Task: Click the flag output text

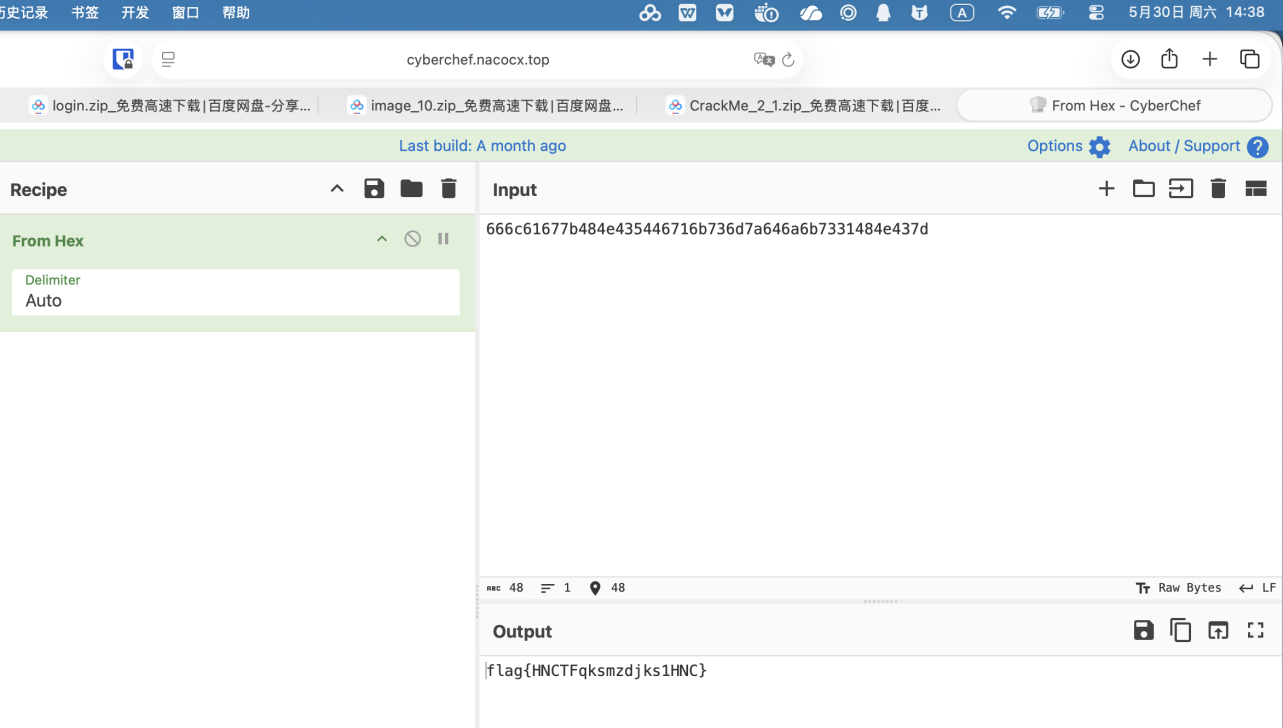Action: tap(597, 670)
